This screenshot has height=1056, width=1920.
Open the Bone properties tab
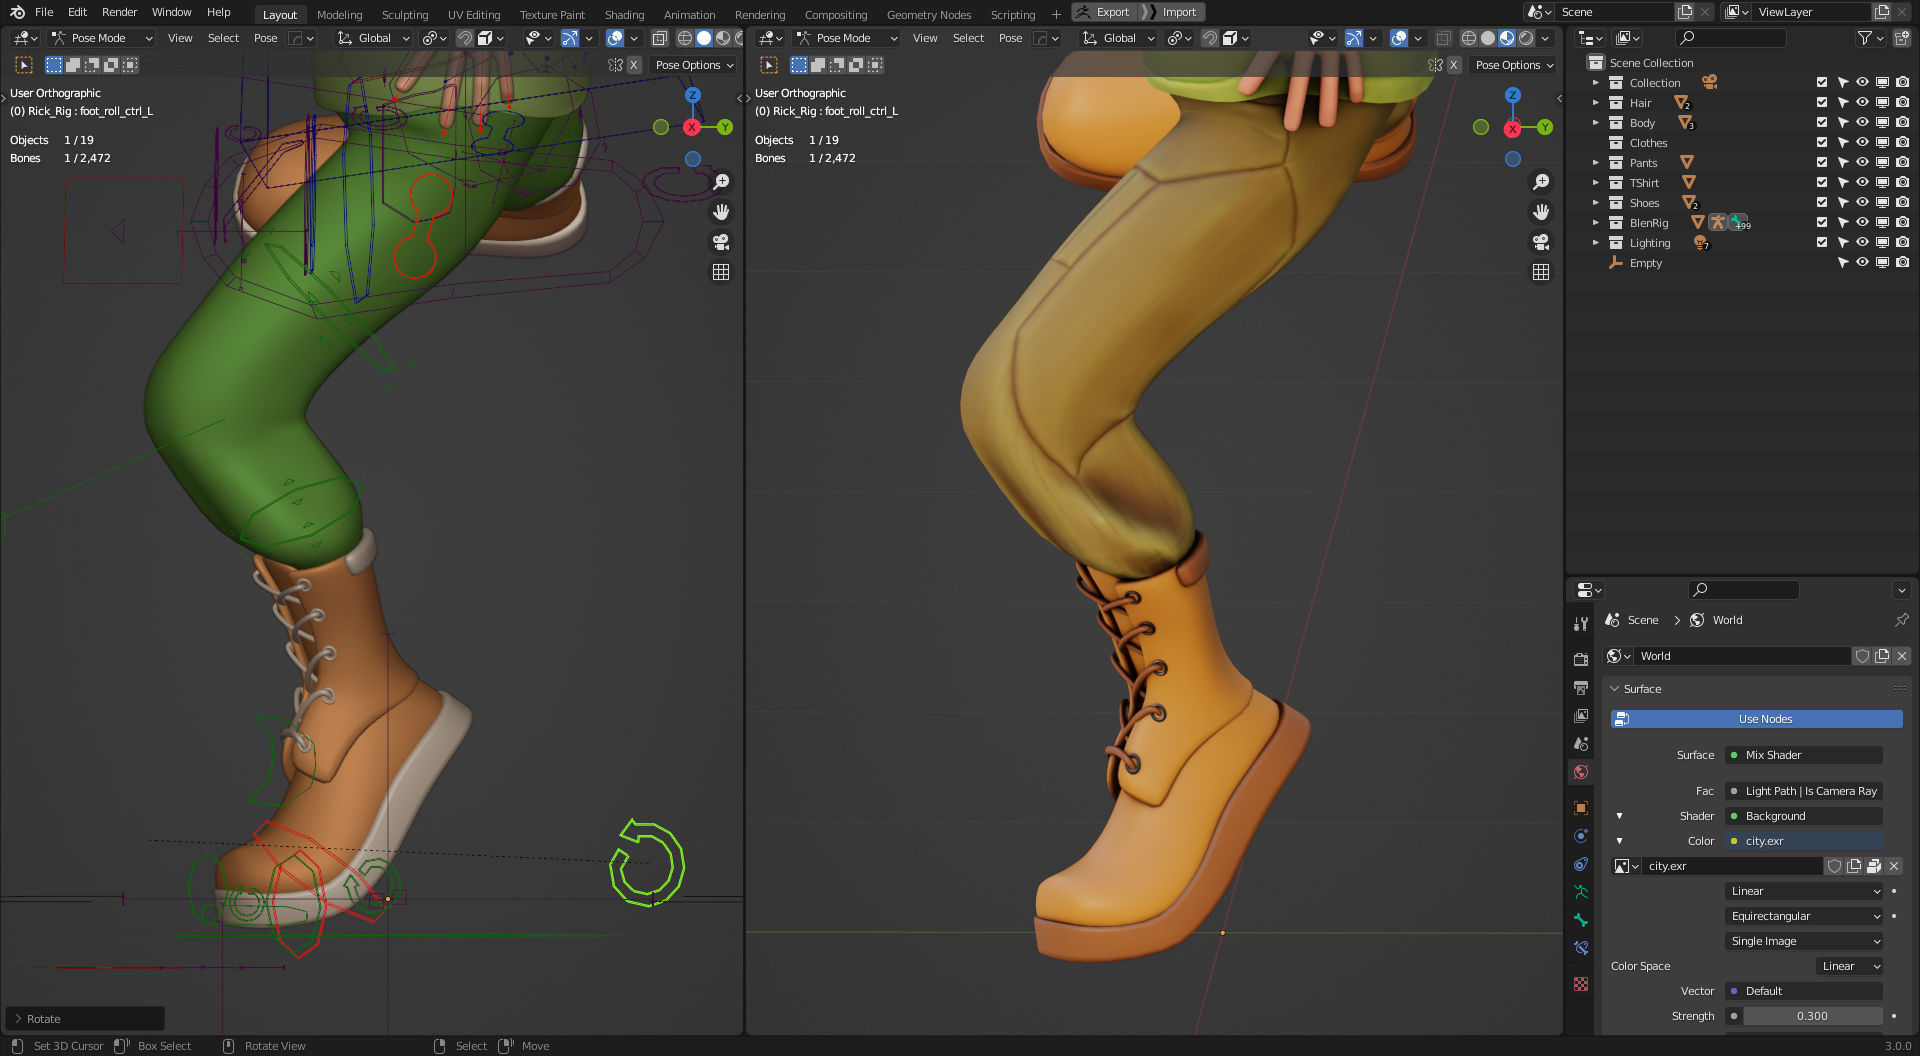(1581, 920)
